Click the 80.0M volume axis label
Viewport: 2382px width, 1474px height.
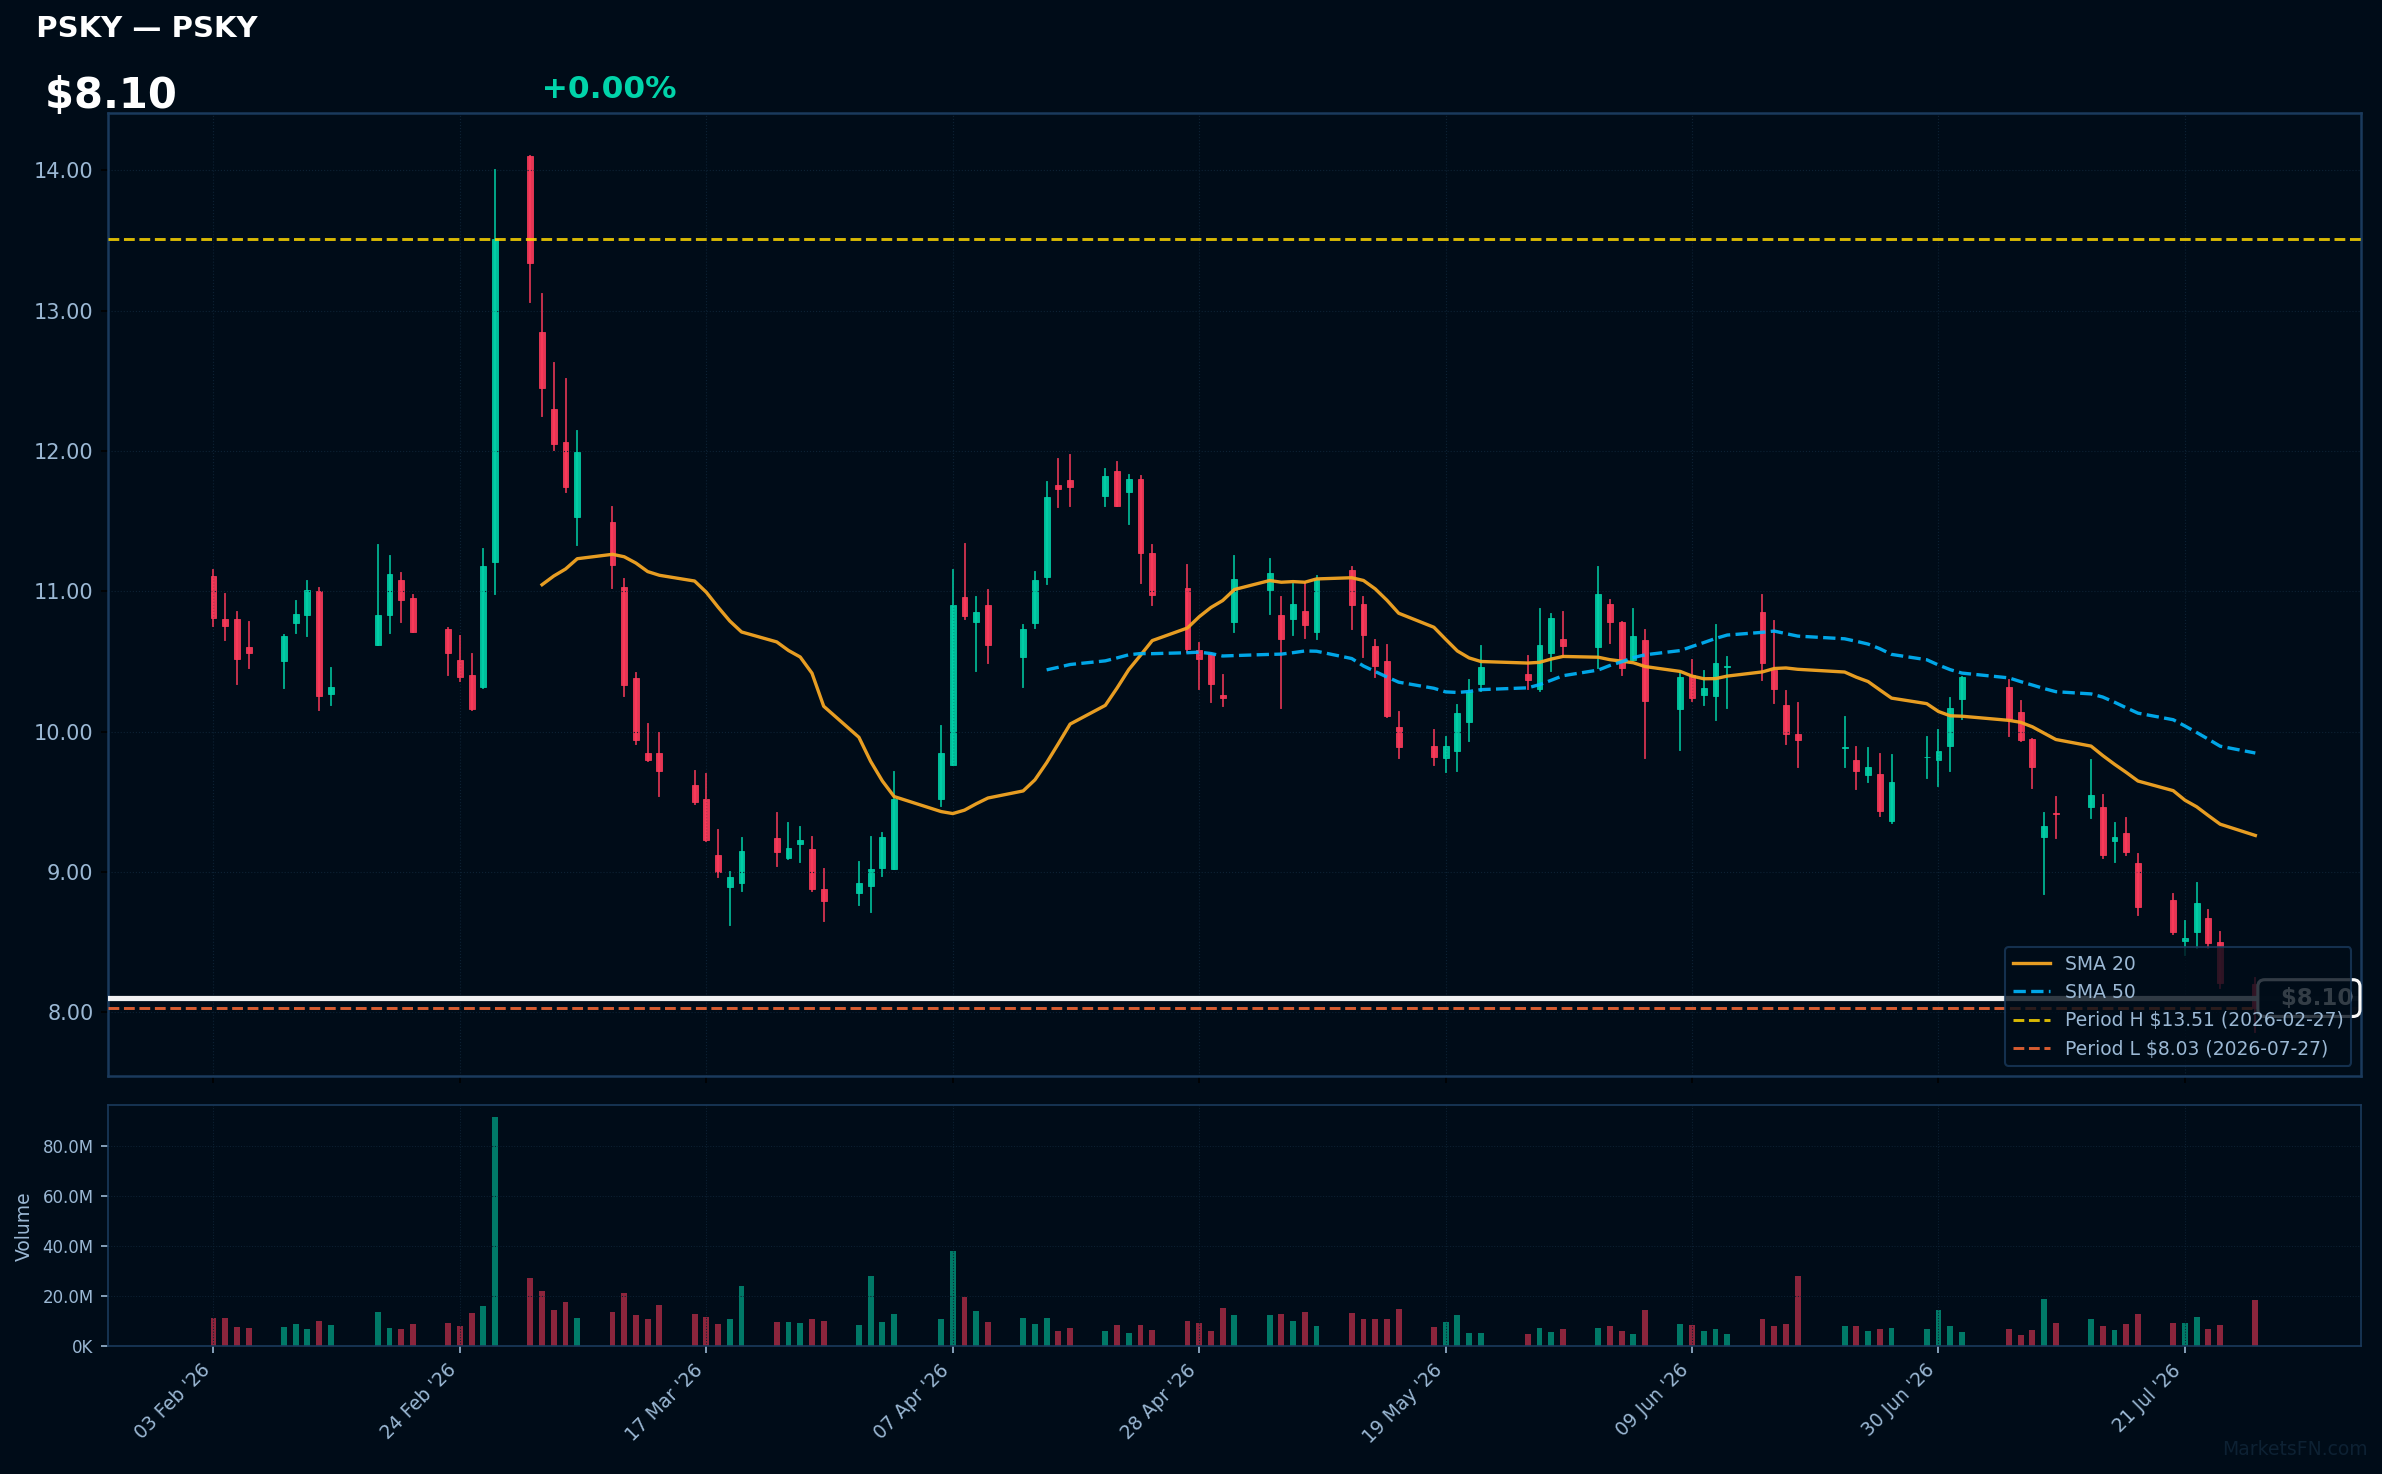pyautogui.click(x=68, y=1146)
